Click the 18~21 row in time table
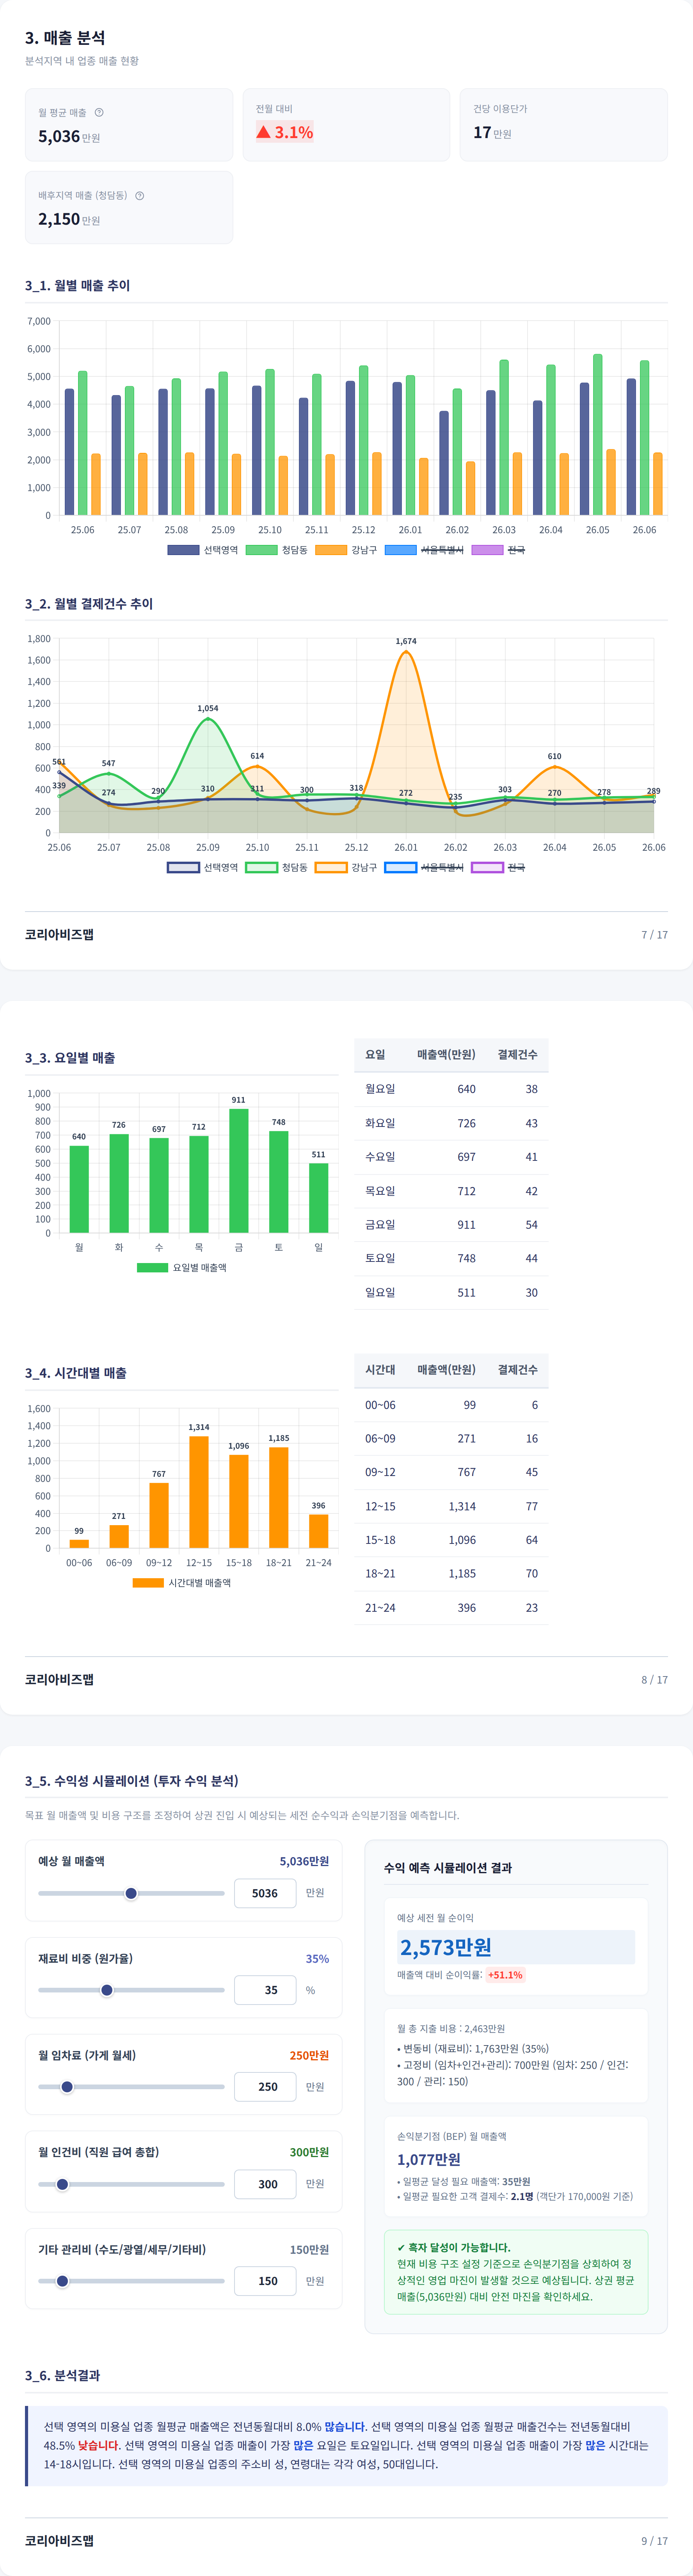This screenshot has height=2576, width=693. 451,1573
